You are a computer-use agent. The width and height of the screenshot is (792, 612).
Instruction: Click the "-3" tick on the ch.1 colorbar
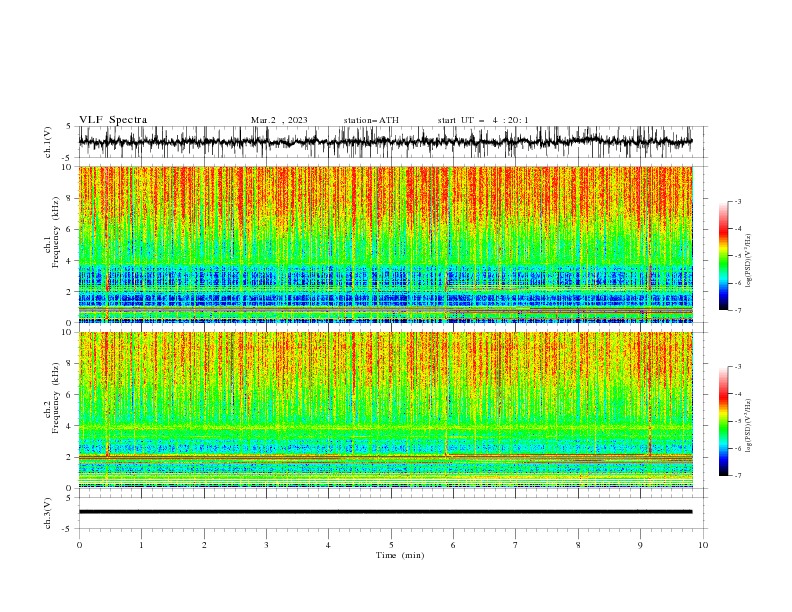[x=737, y=201]
